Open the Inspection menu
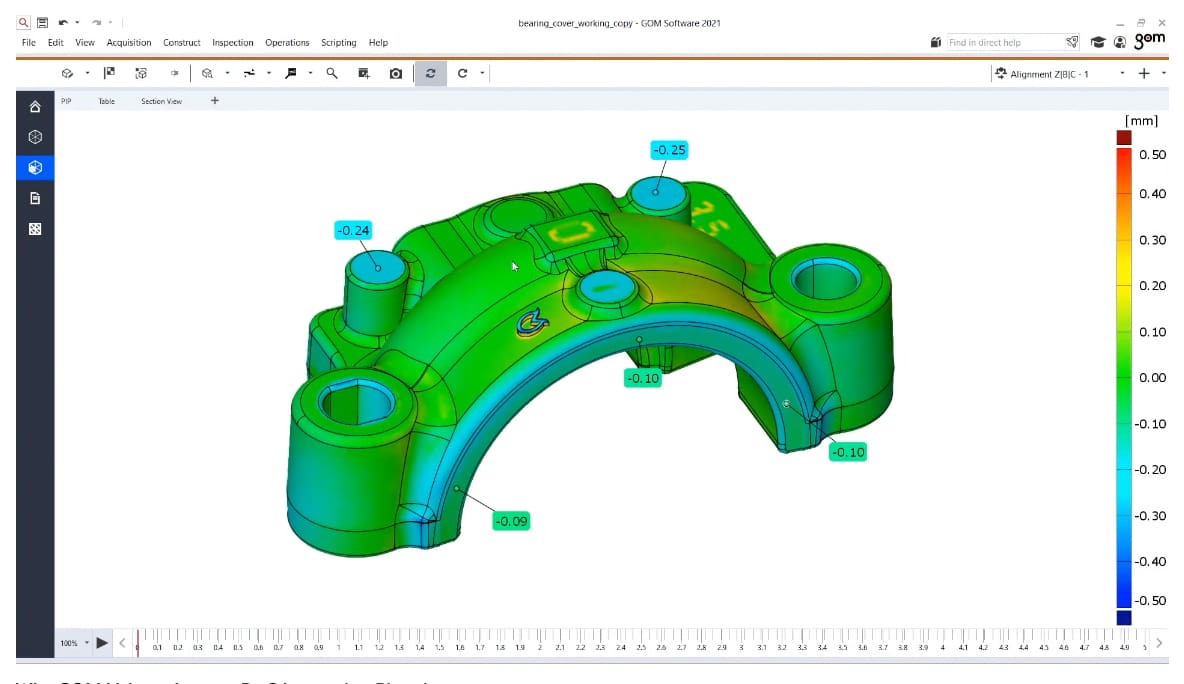1184x684 pixels. (x=232, y=43)
